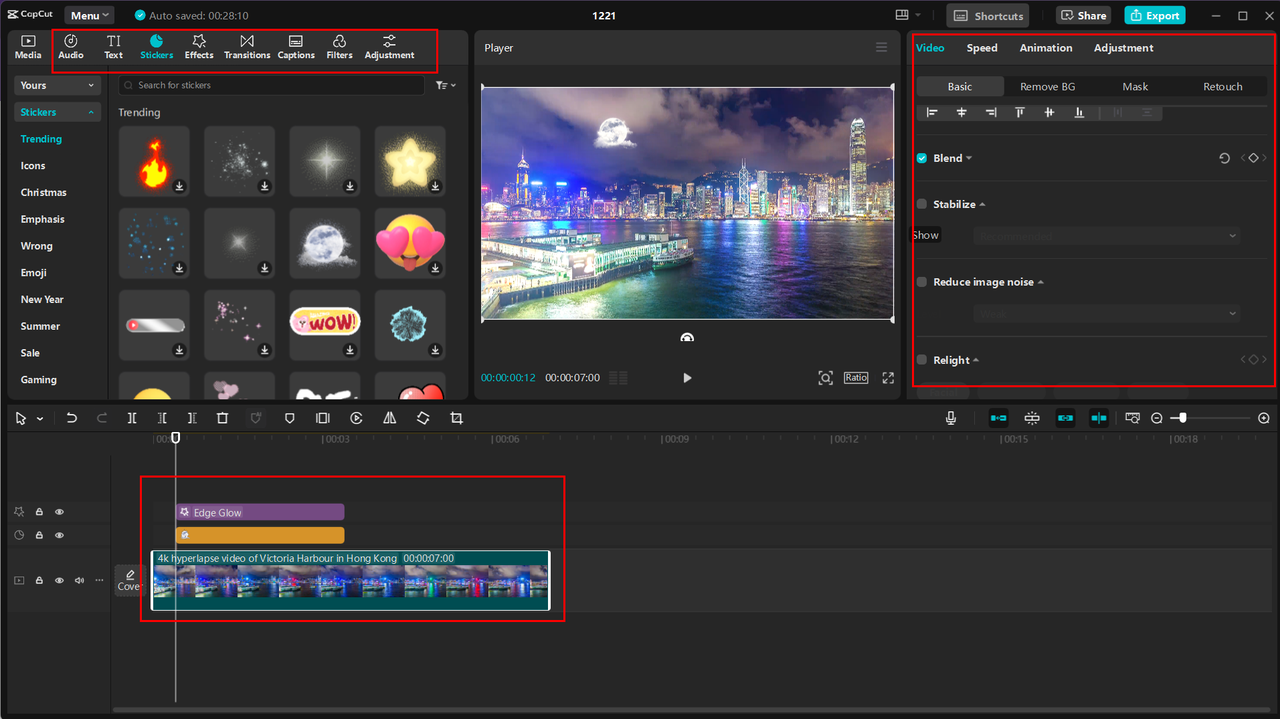Switch to the Text panel
The width and height of the screenshot is (1280, 719).
(x=114, y=47)
